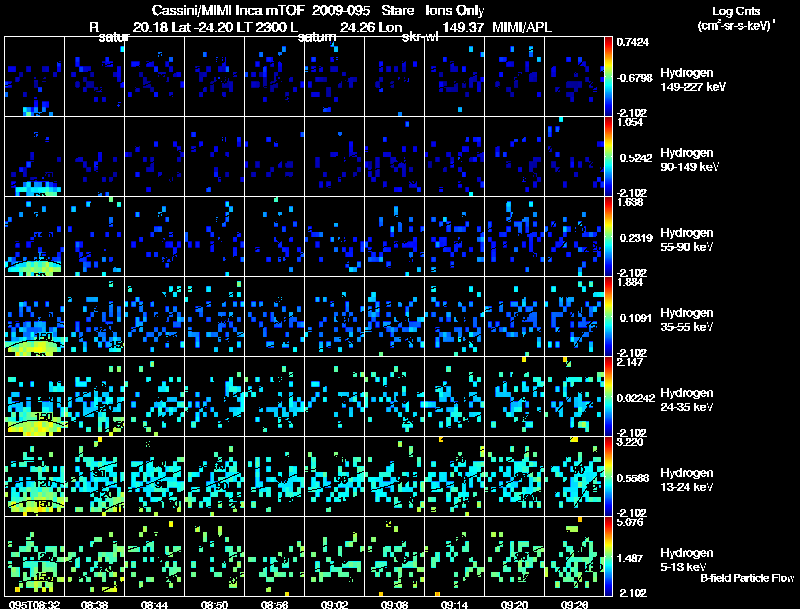The image size is (800, 609).
Task: Click the 5-13 keV image at 09:26
Action: tap(575, 556)
